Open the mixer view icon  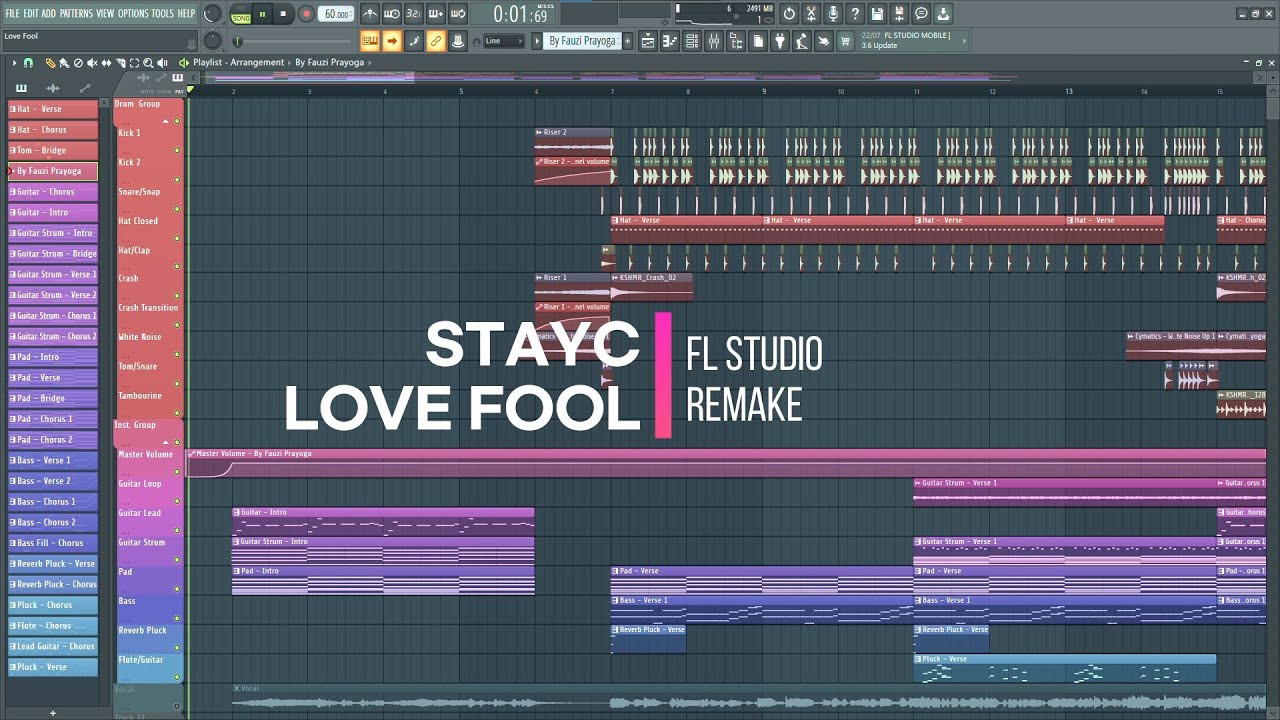pos(714,41)
